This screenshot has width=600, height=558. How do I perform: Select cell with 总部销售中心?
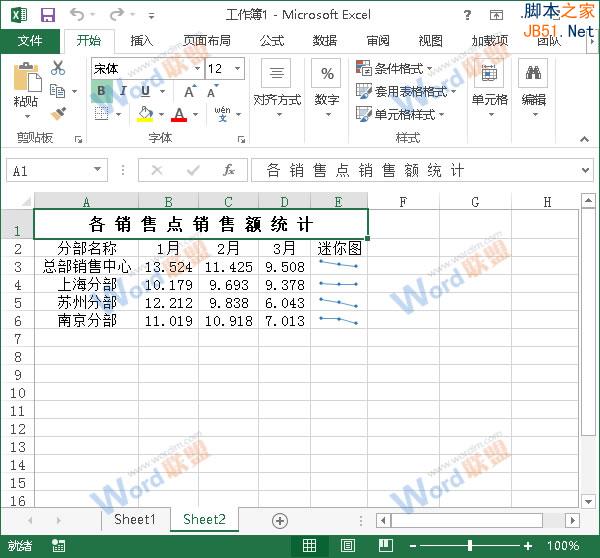[x=86, y=266]
